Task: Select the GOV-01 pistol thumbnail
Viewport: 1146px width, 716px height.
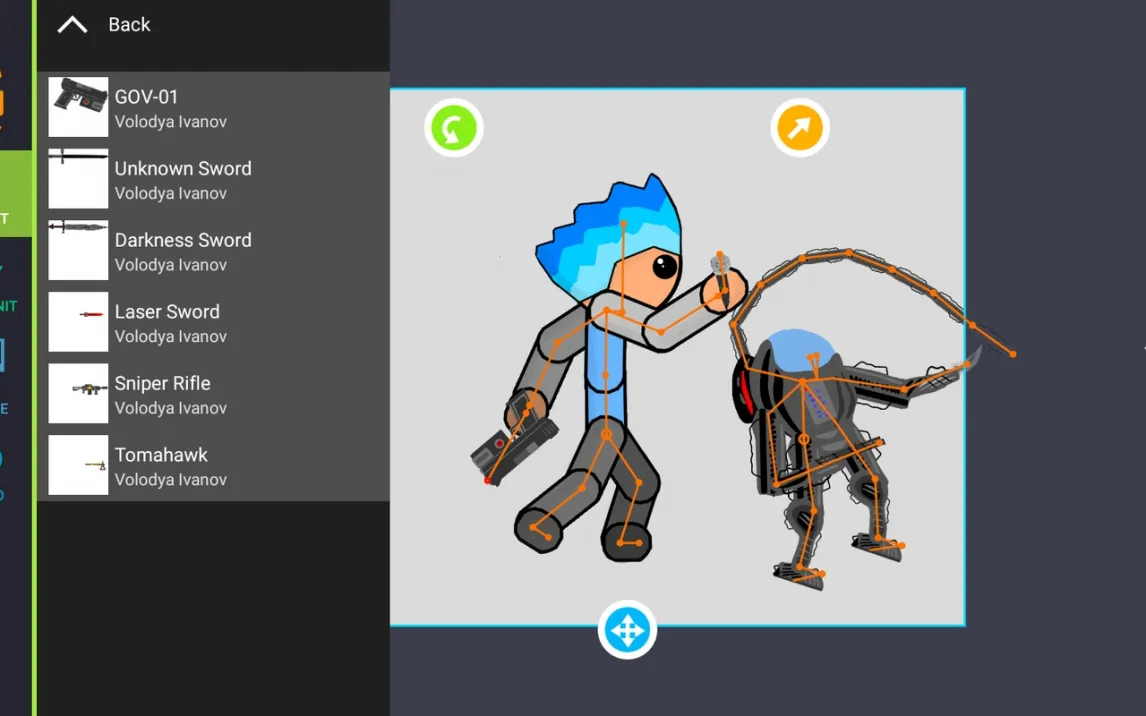Action: click(x=78, y=107)
